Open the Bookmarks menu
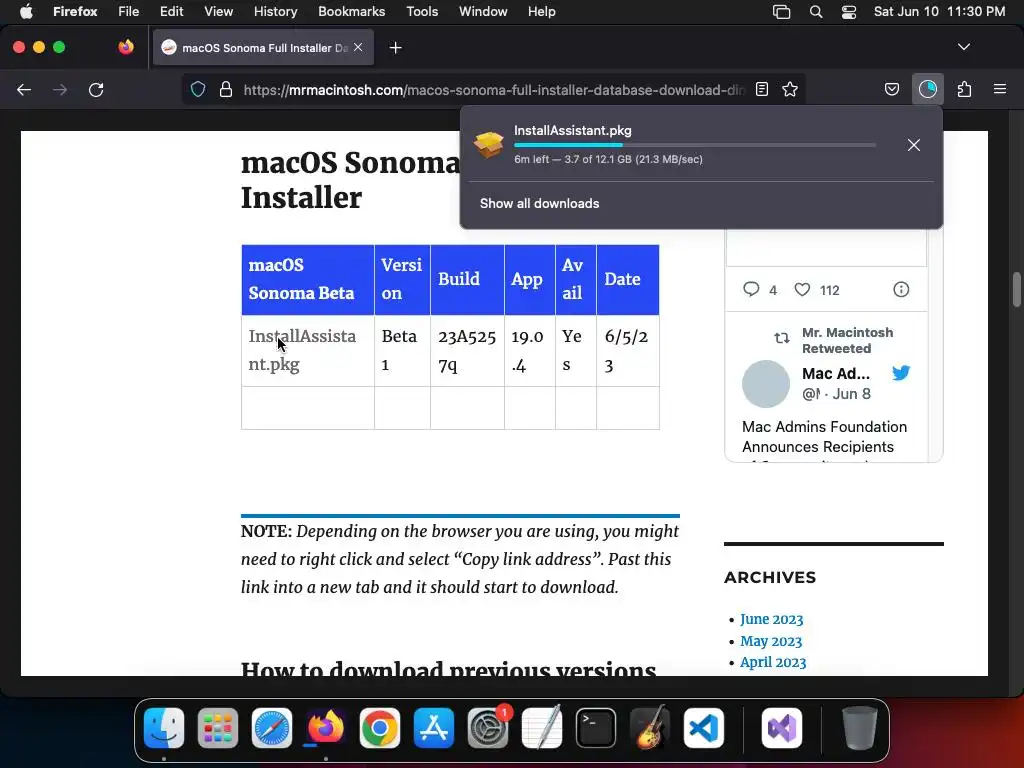The image size is (1024, 768). tap(351, 12)
